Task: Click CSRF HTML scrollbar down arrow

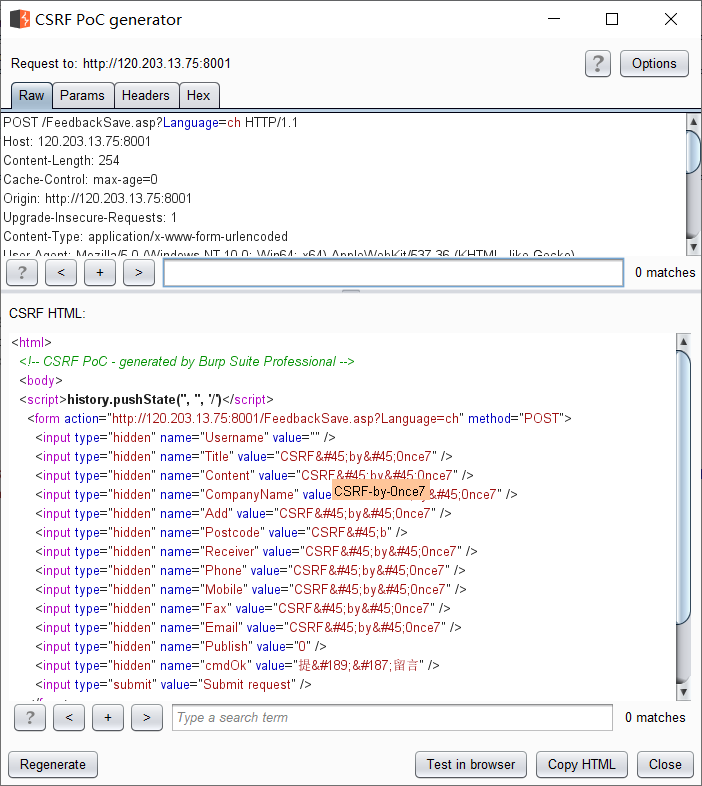Action: (x=683, y=692)
